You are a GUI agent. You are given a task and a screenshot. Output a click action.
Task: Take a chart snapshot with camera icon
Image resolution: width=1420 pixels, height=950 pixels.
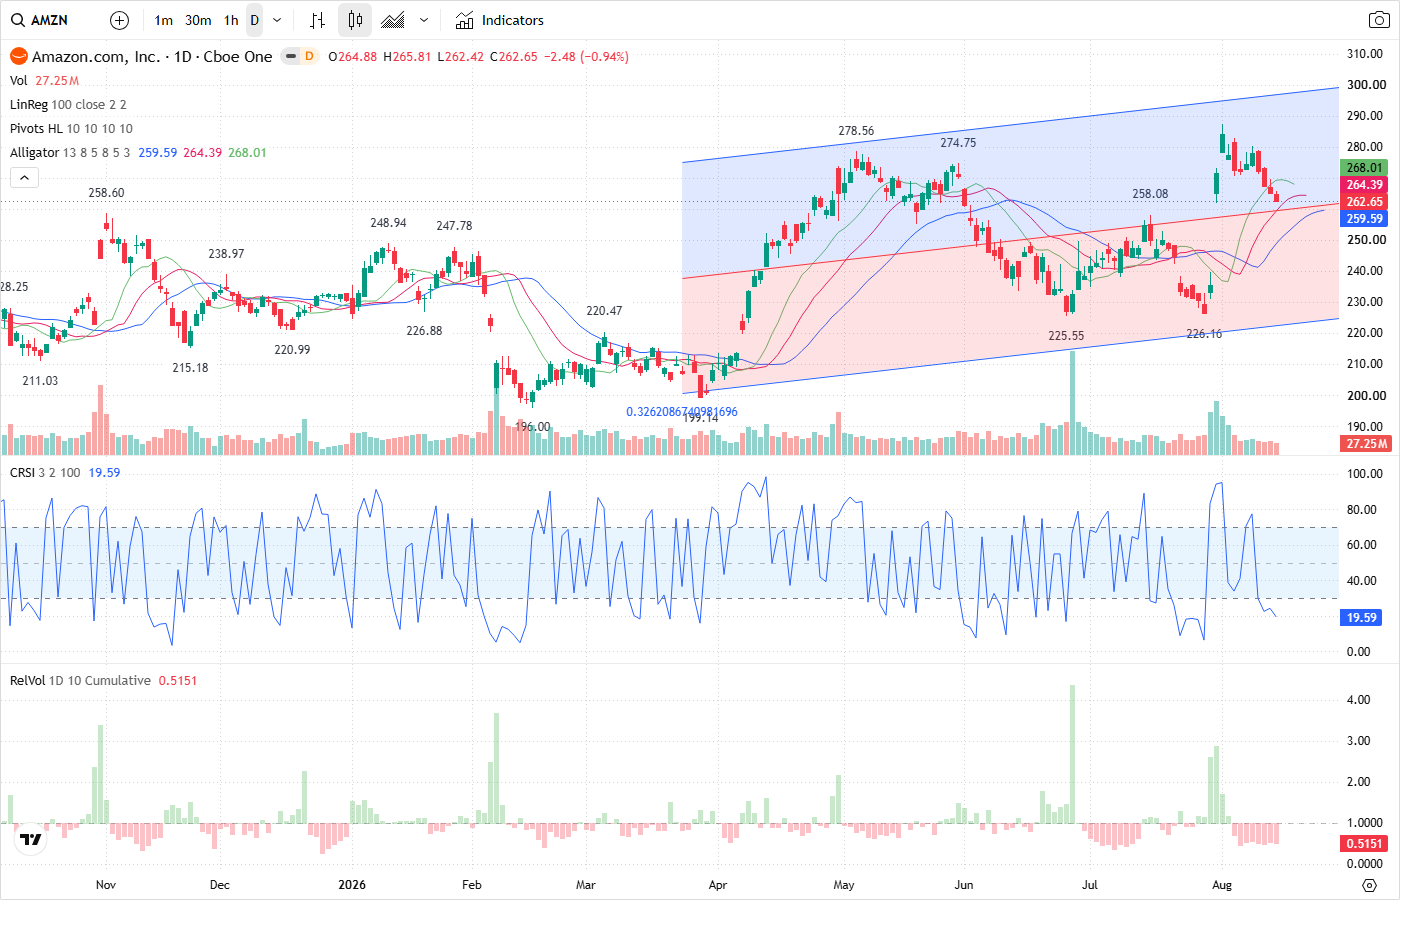[x=1379, y=20]
